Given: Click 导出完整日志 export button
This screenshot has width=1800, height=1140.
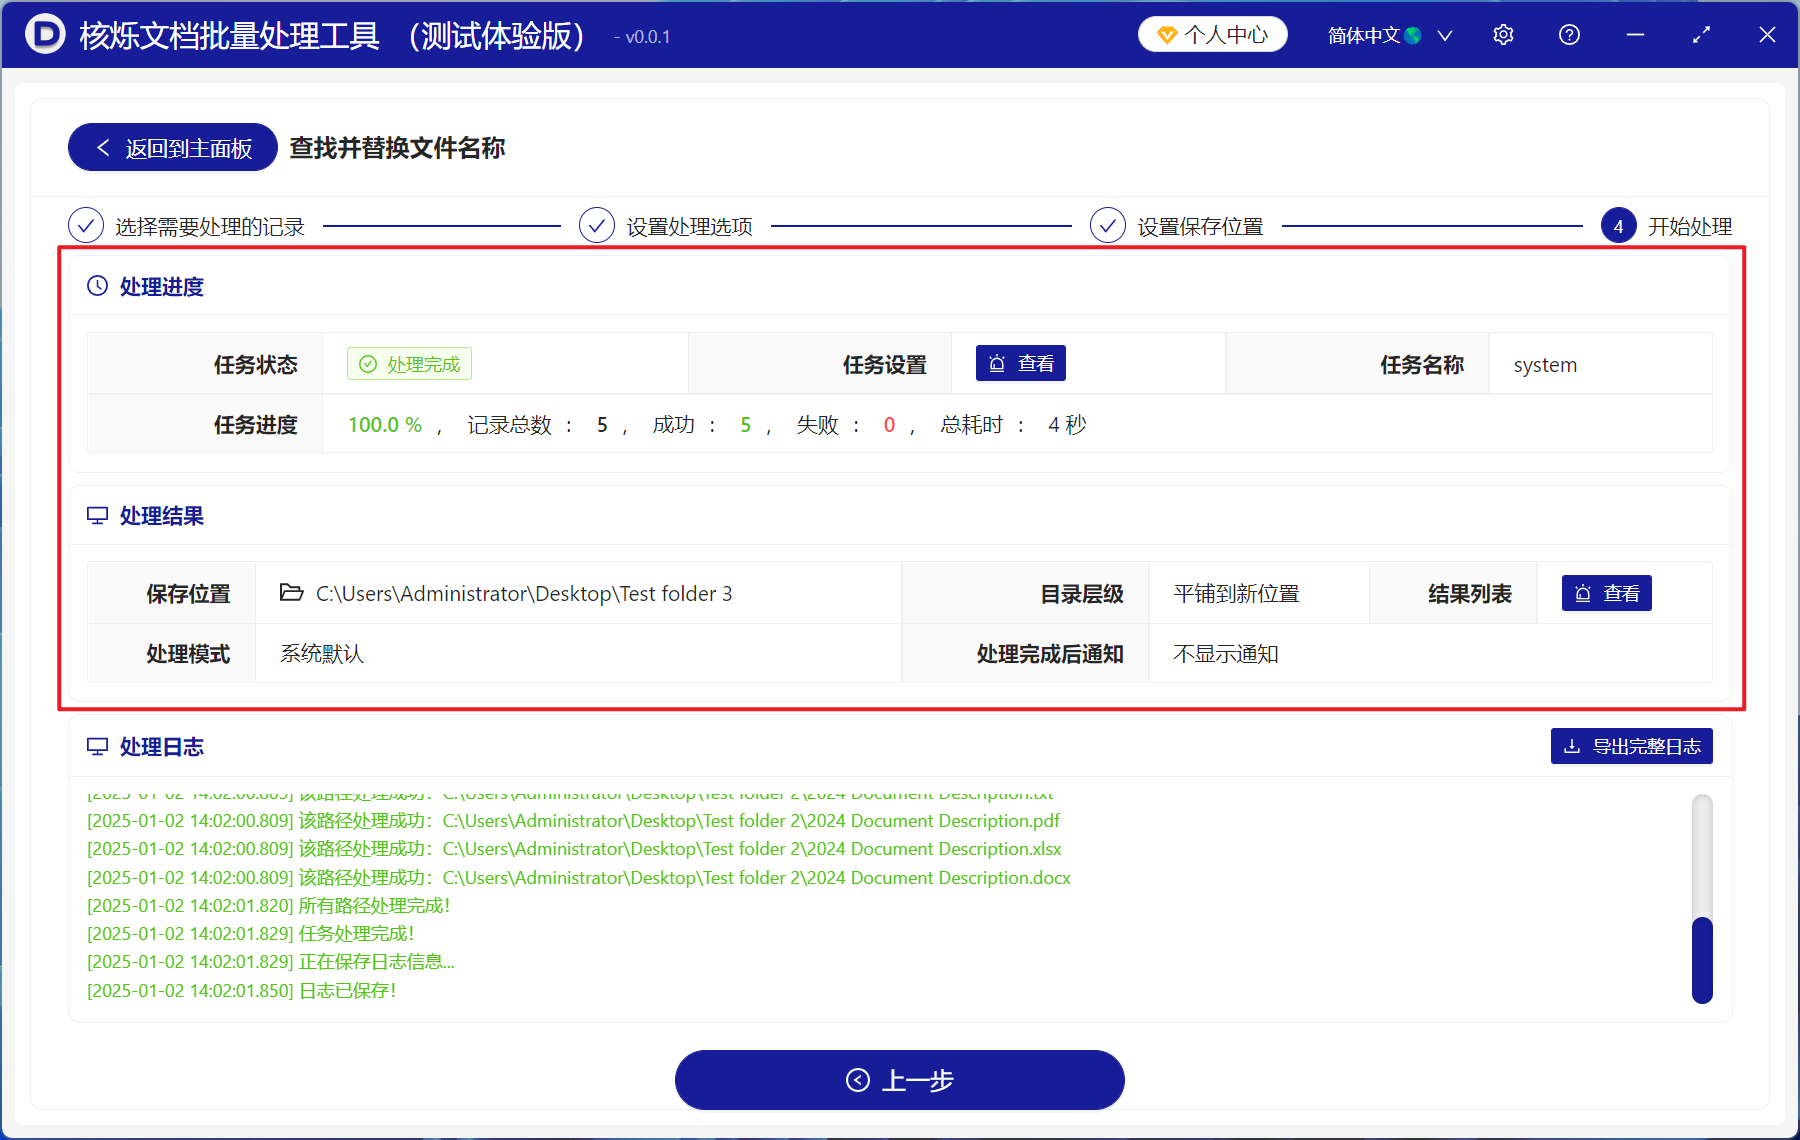Looking at the screenshot, I should 1631,746.
